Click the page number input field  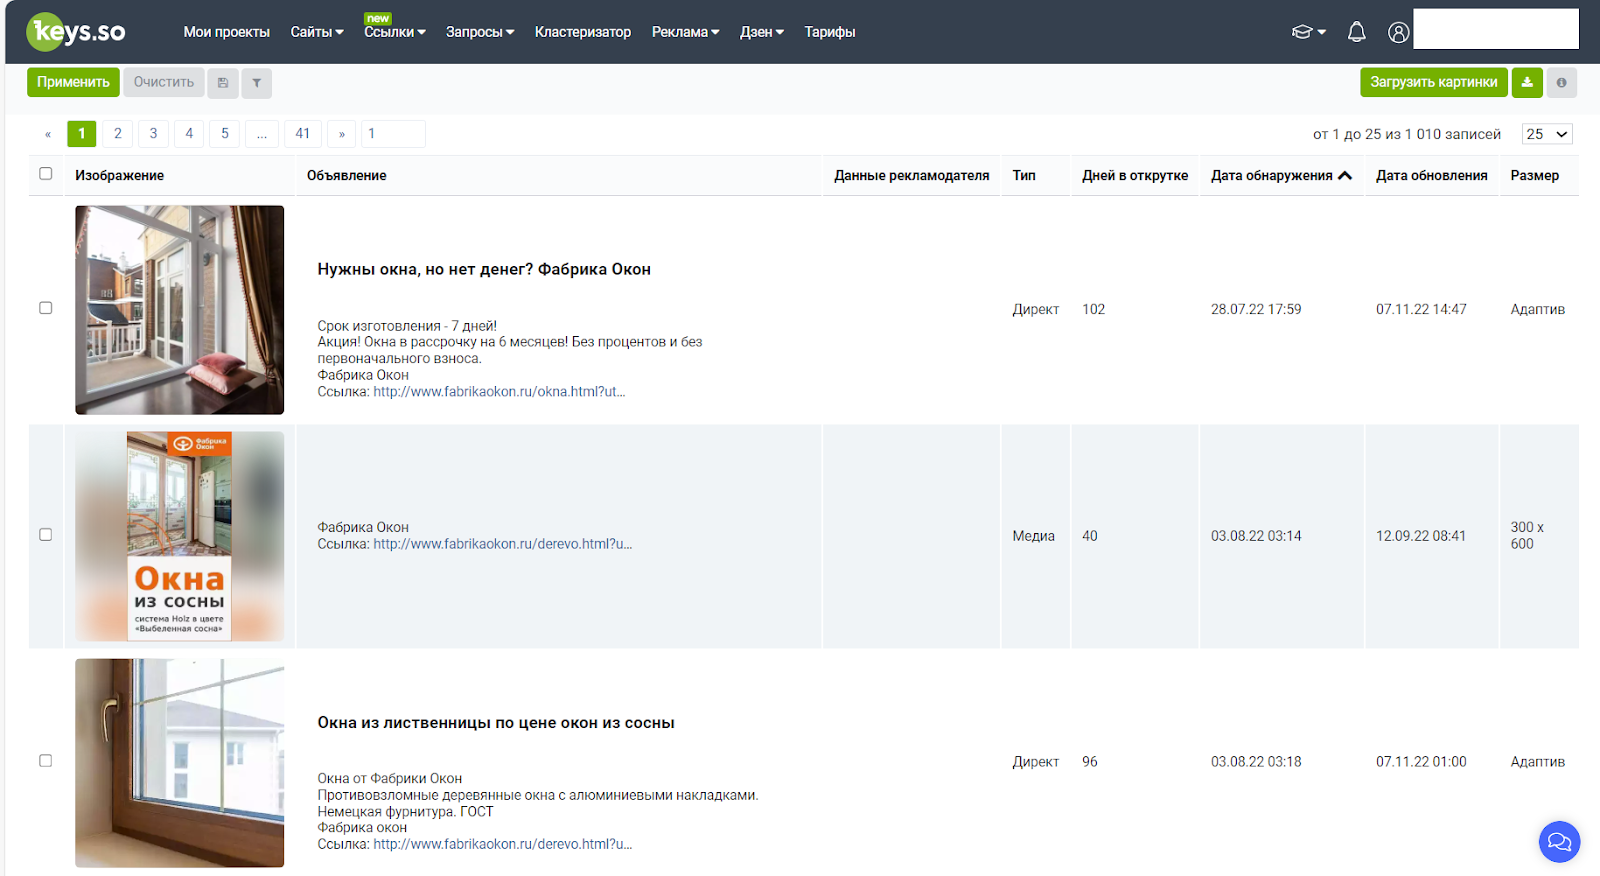point(394,134)
